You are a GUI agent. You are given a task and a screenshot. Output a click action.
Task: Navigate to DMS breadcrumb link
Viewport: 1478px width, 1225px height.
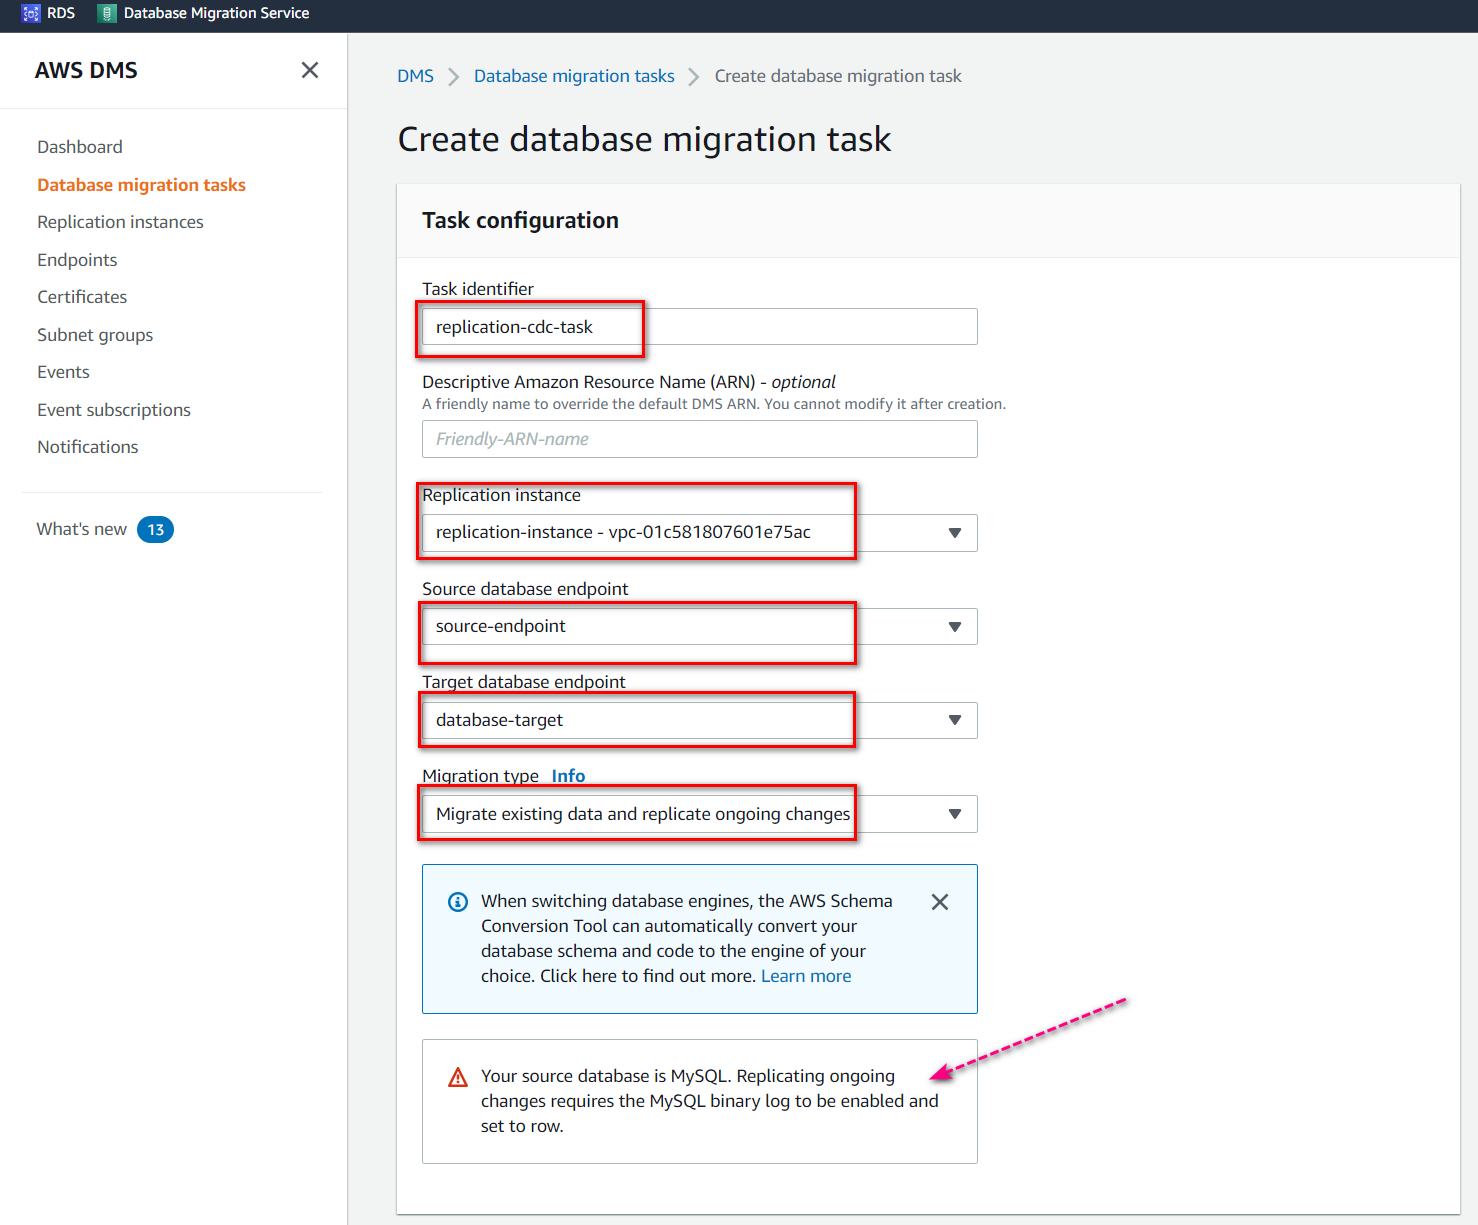click(x=415, y=76)
